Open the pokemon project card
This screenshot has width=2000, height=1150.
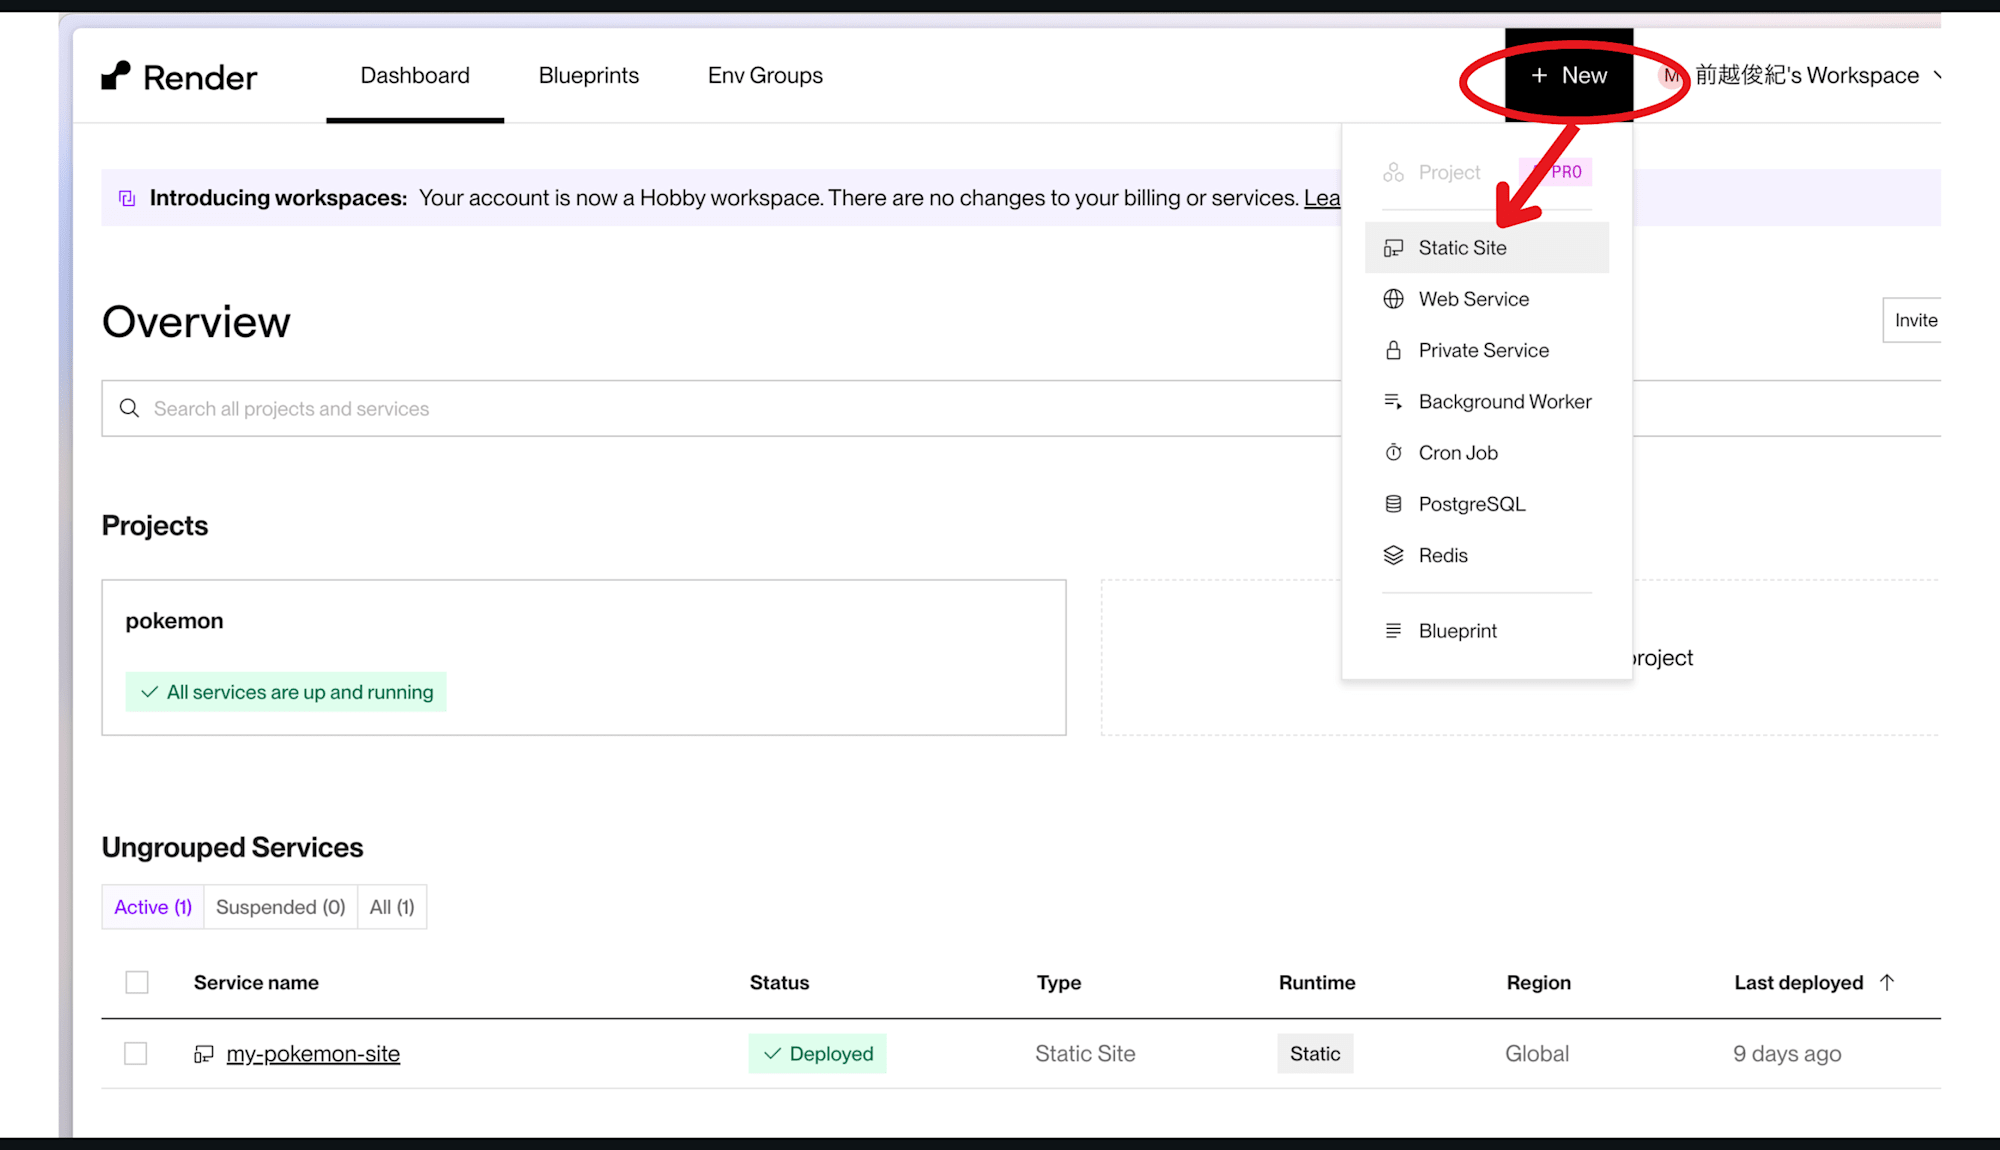coord(584,658)
